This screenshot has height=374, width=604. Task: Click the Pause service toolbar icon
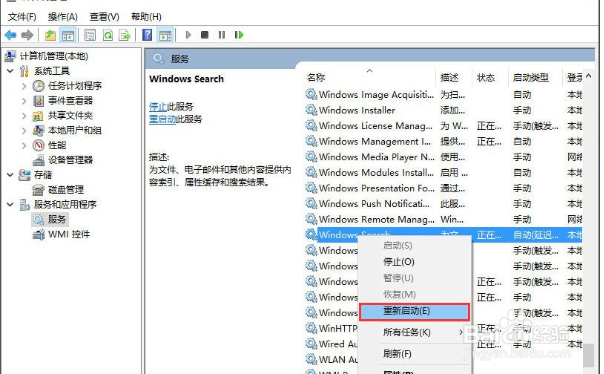(x=221, y=35)
